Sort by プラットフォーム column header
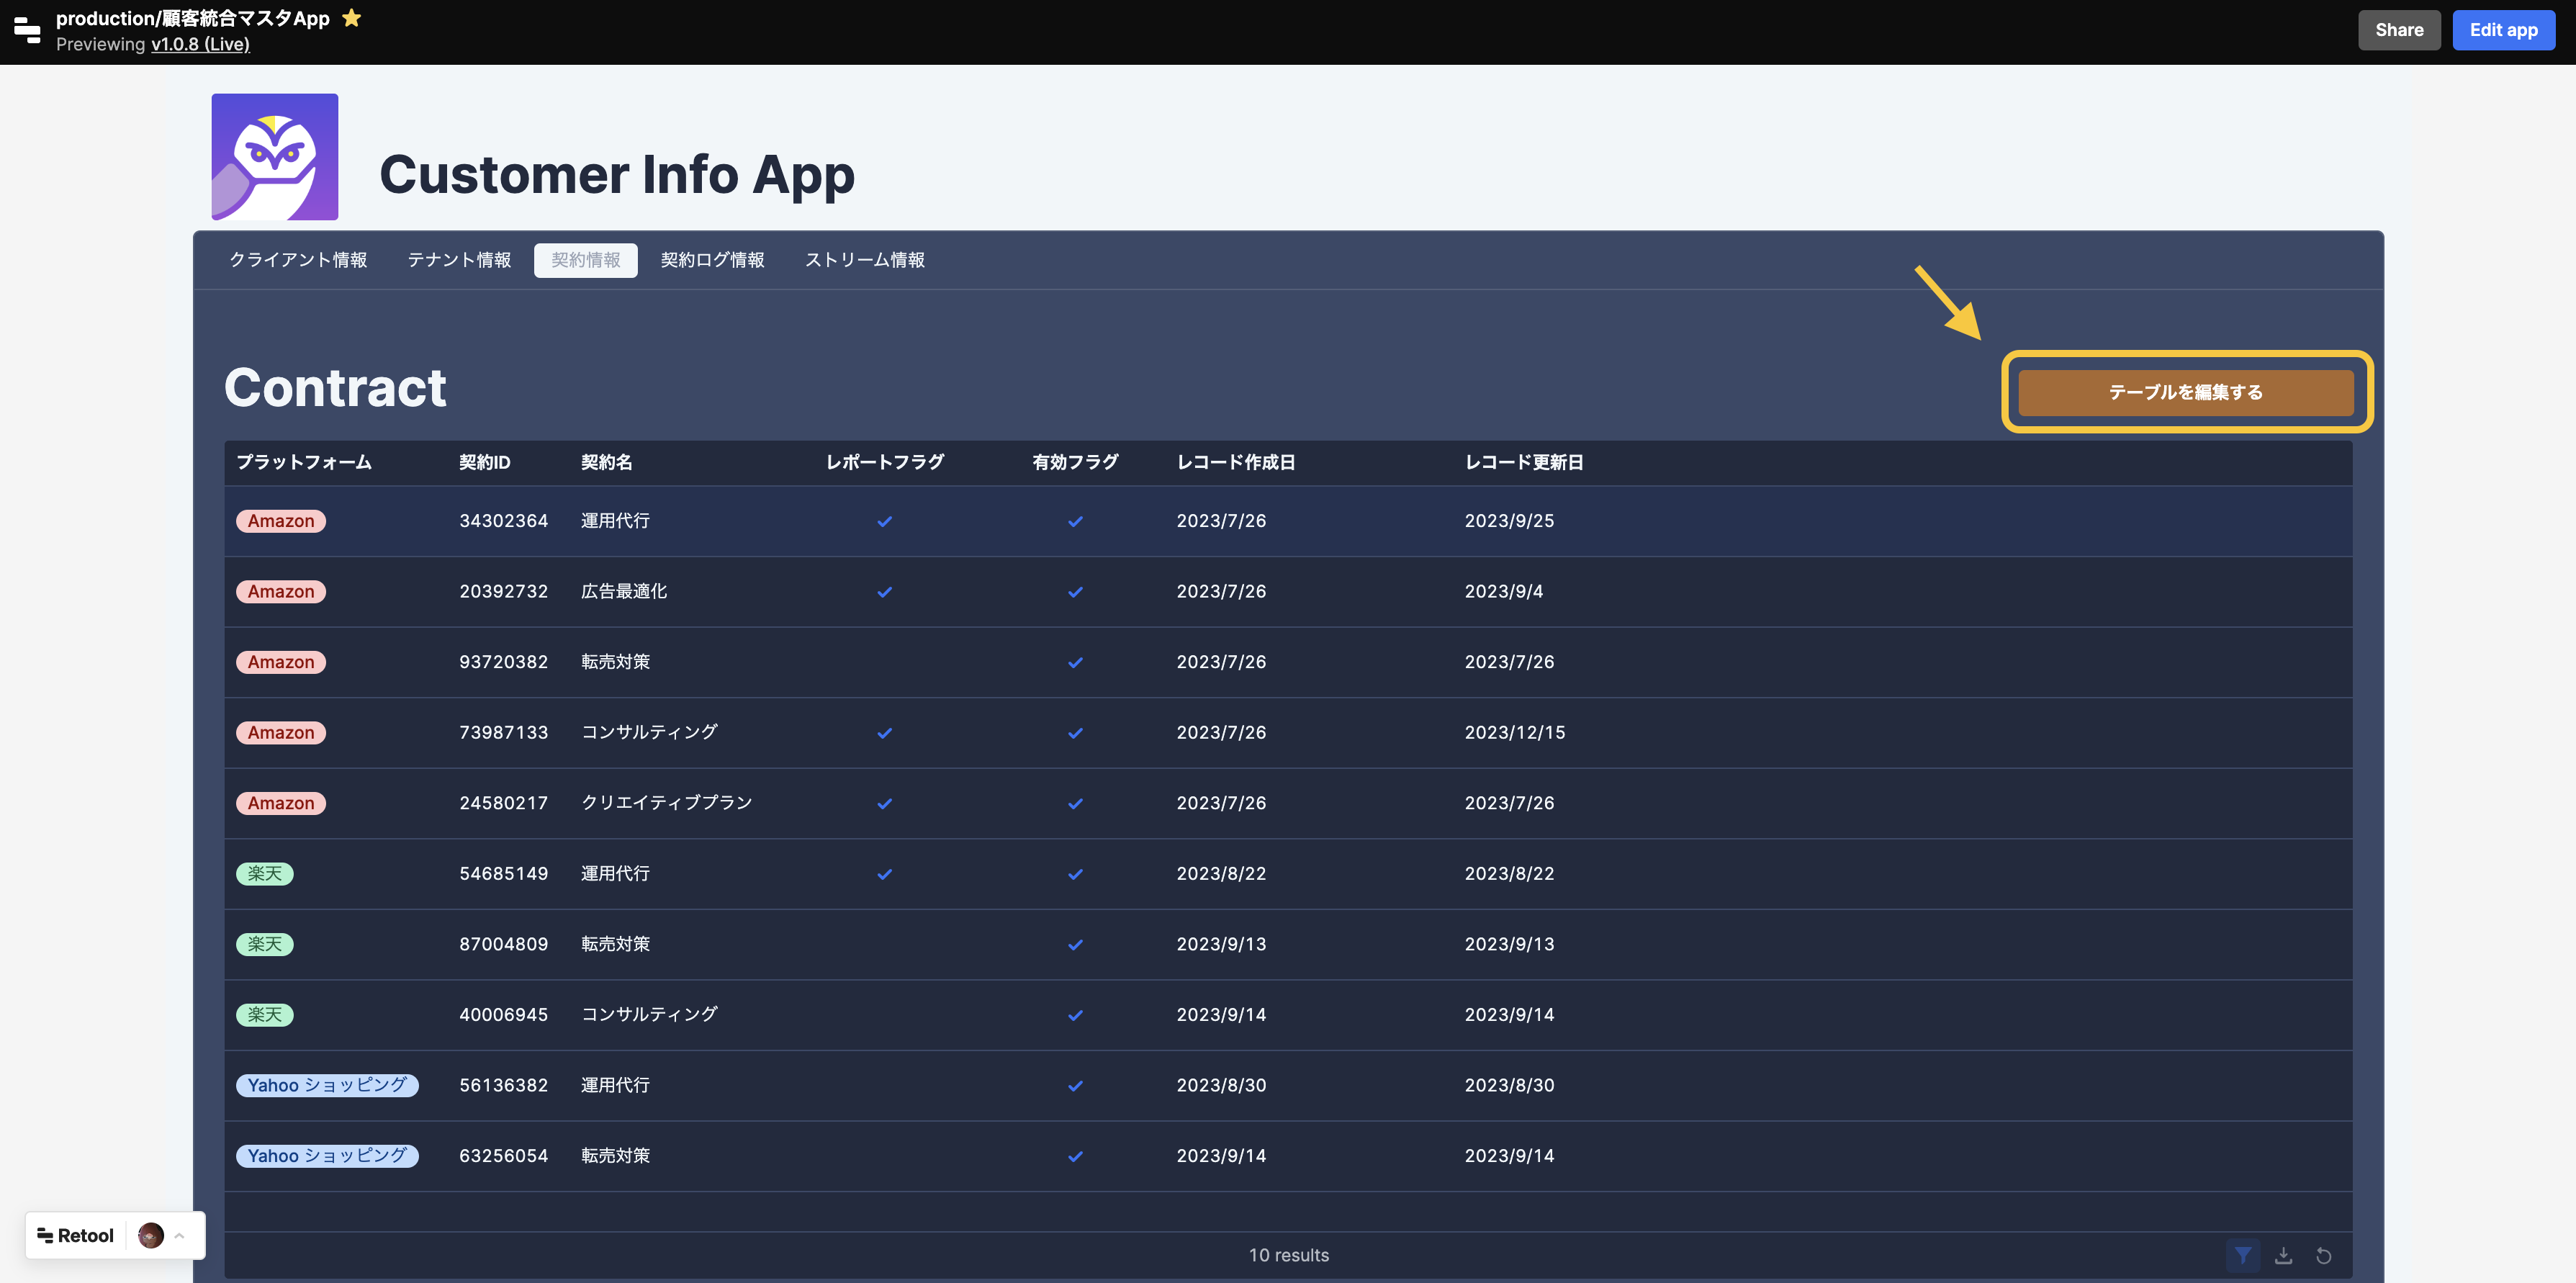Screen dimensions: 2576x1283 pyautogui.click(x=303, y=462)
